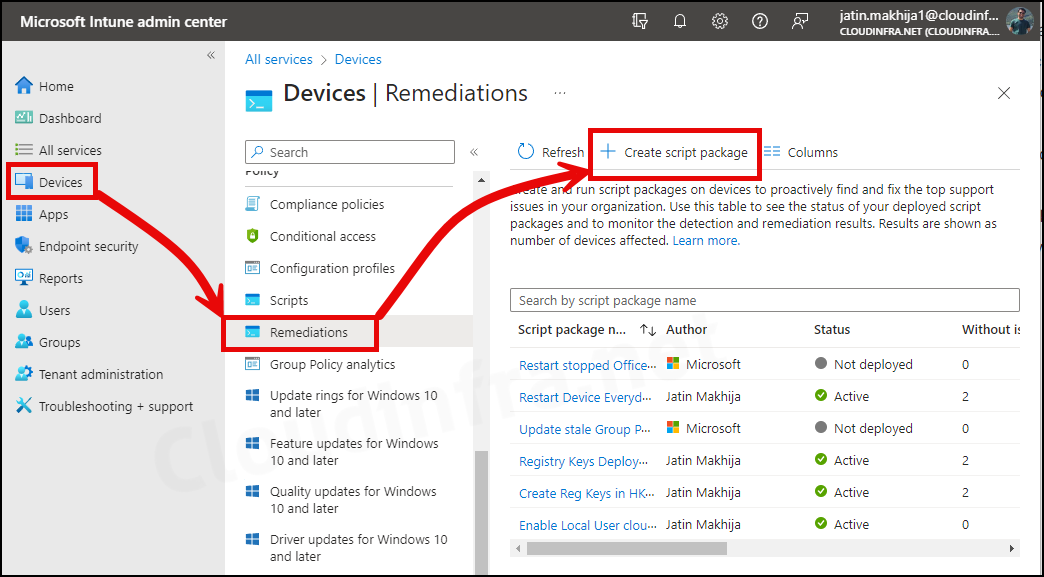
Task: Open Enable Local User script package
Action: 588,524
